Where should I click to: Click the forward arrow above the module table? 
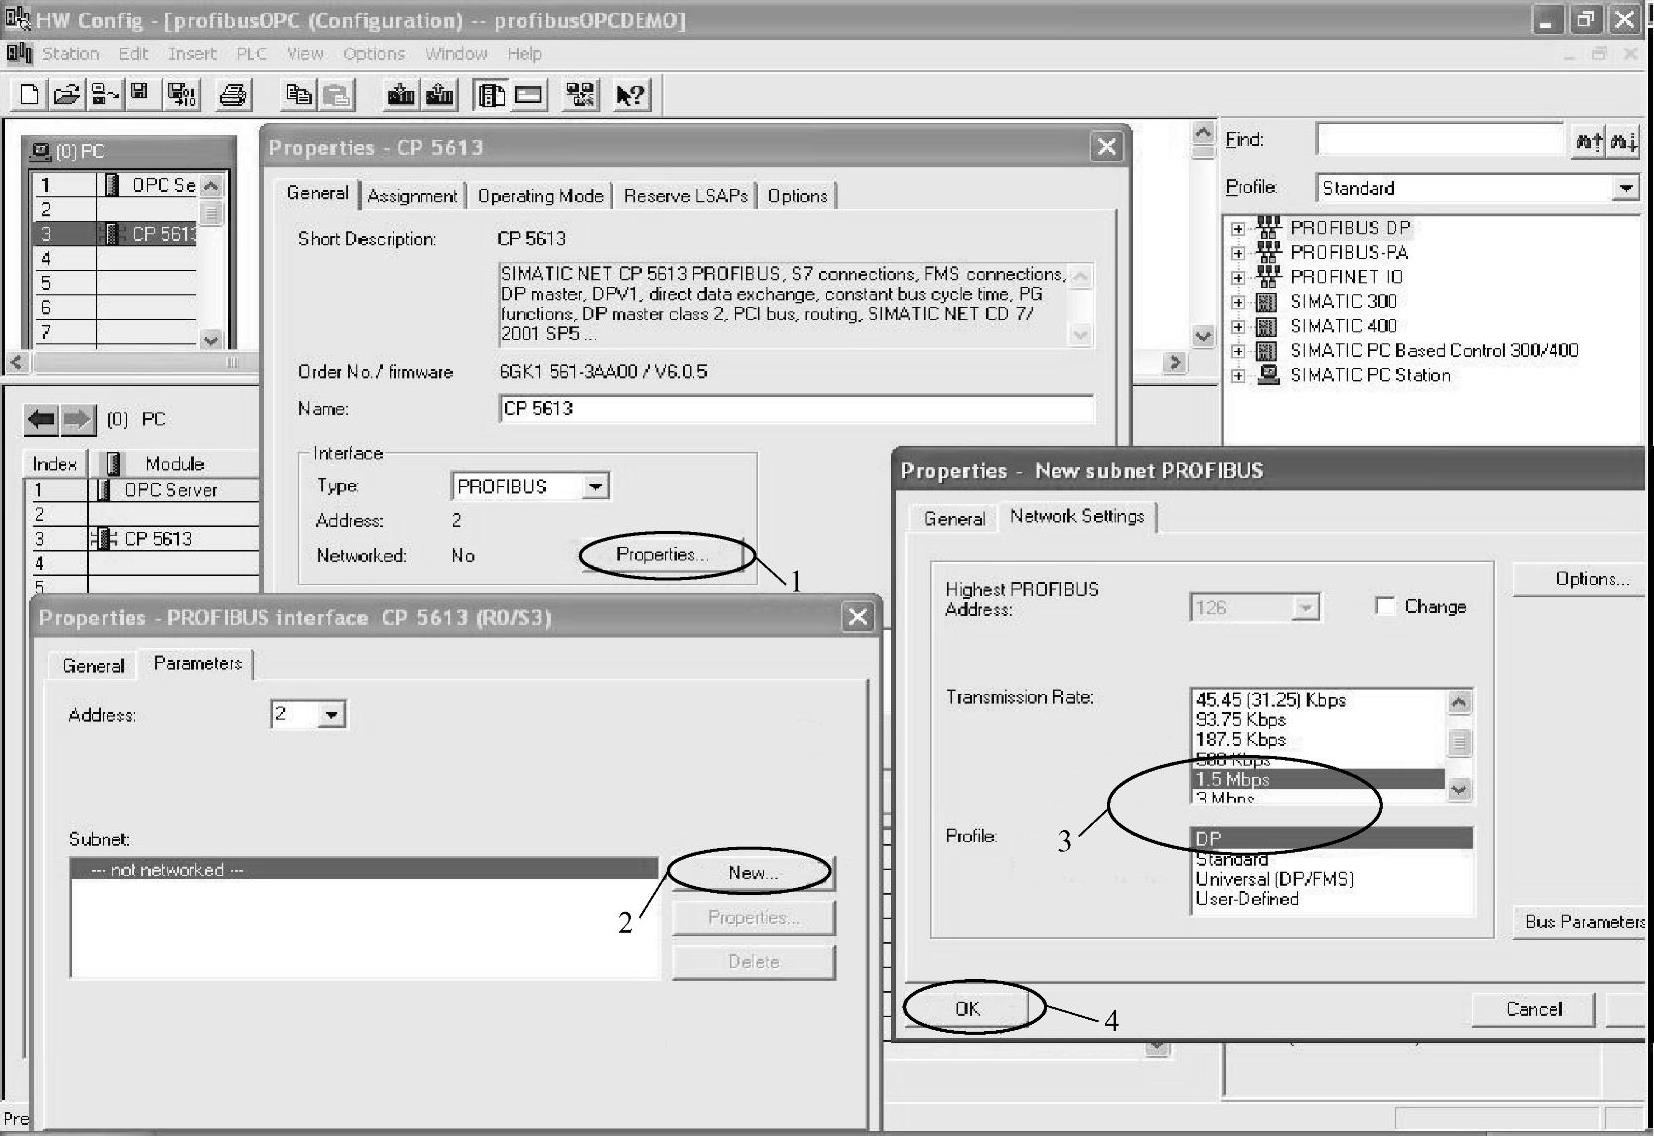pos(78,419)
